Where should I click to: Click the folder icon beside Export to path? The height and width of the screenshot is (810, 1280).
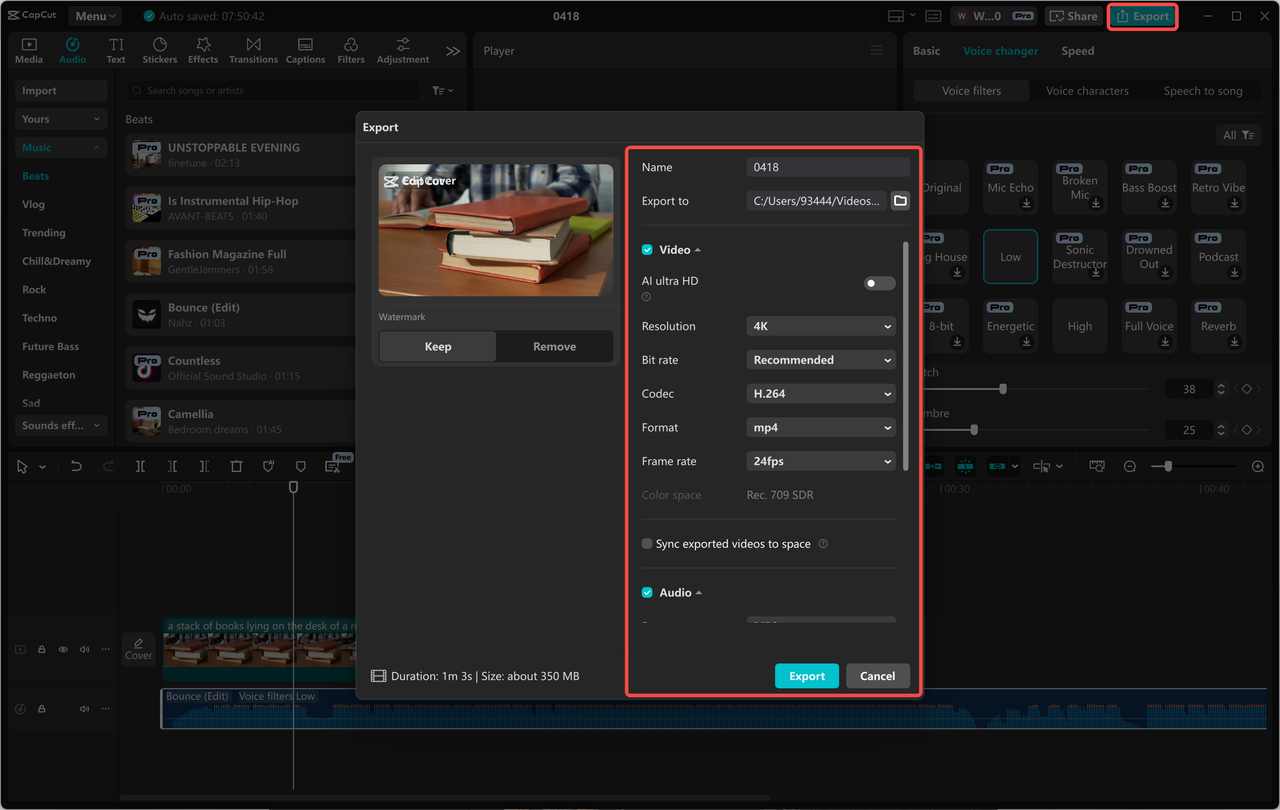point(900,201)
